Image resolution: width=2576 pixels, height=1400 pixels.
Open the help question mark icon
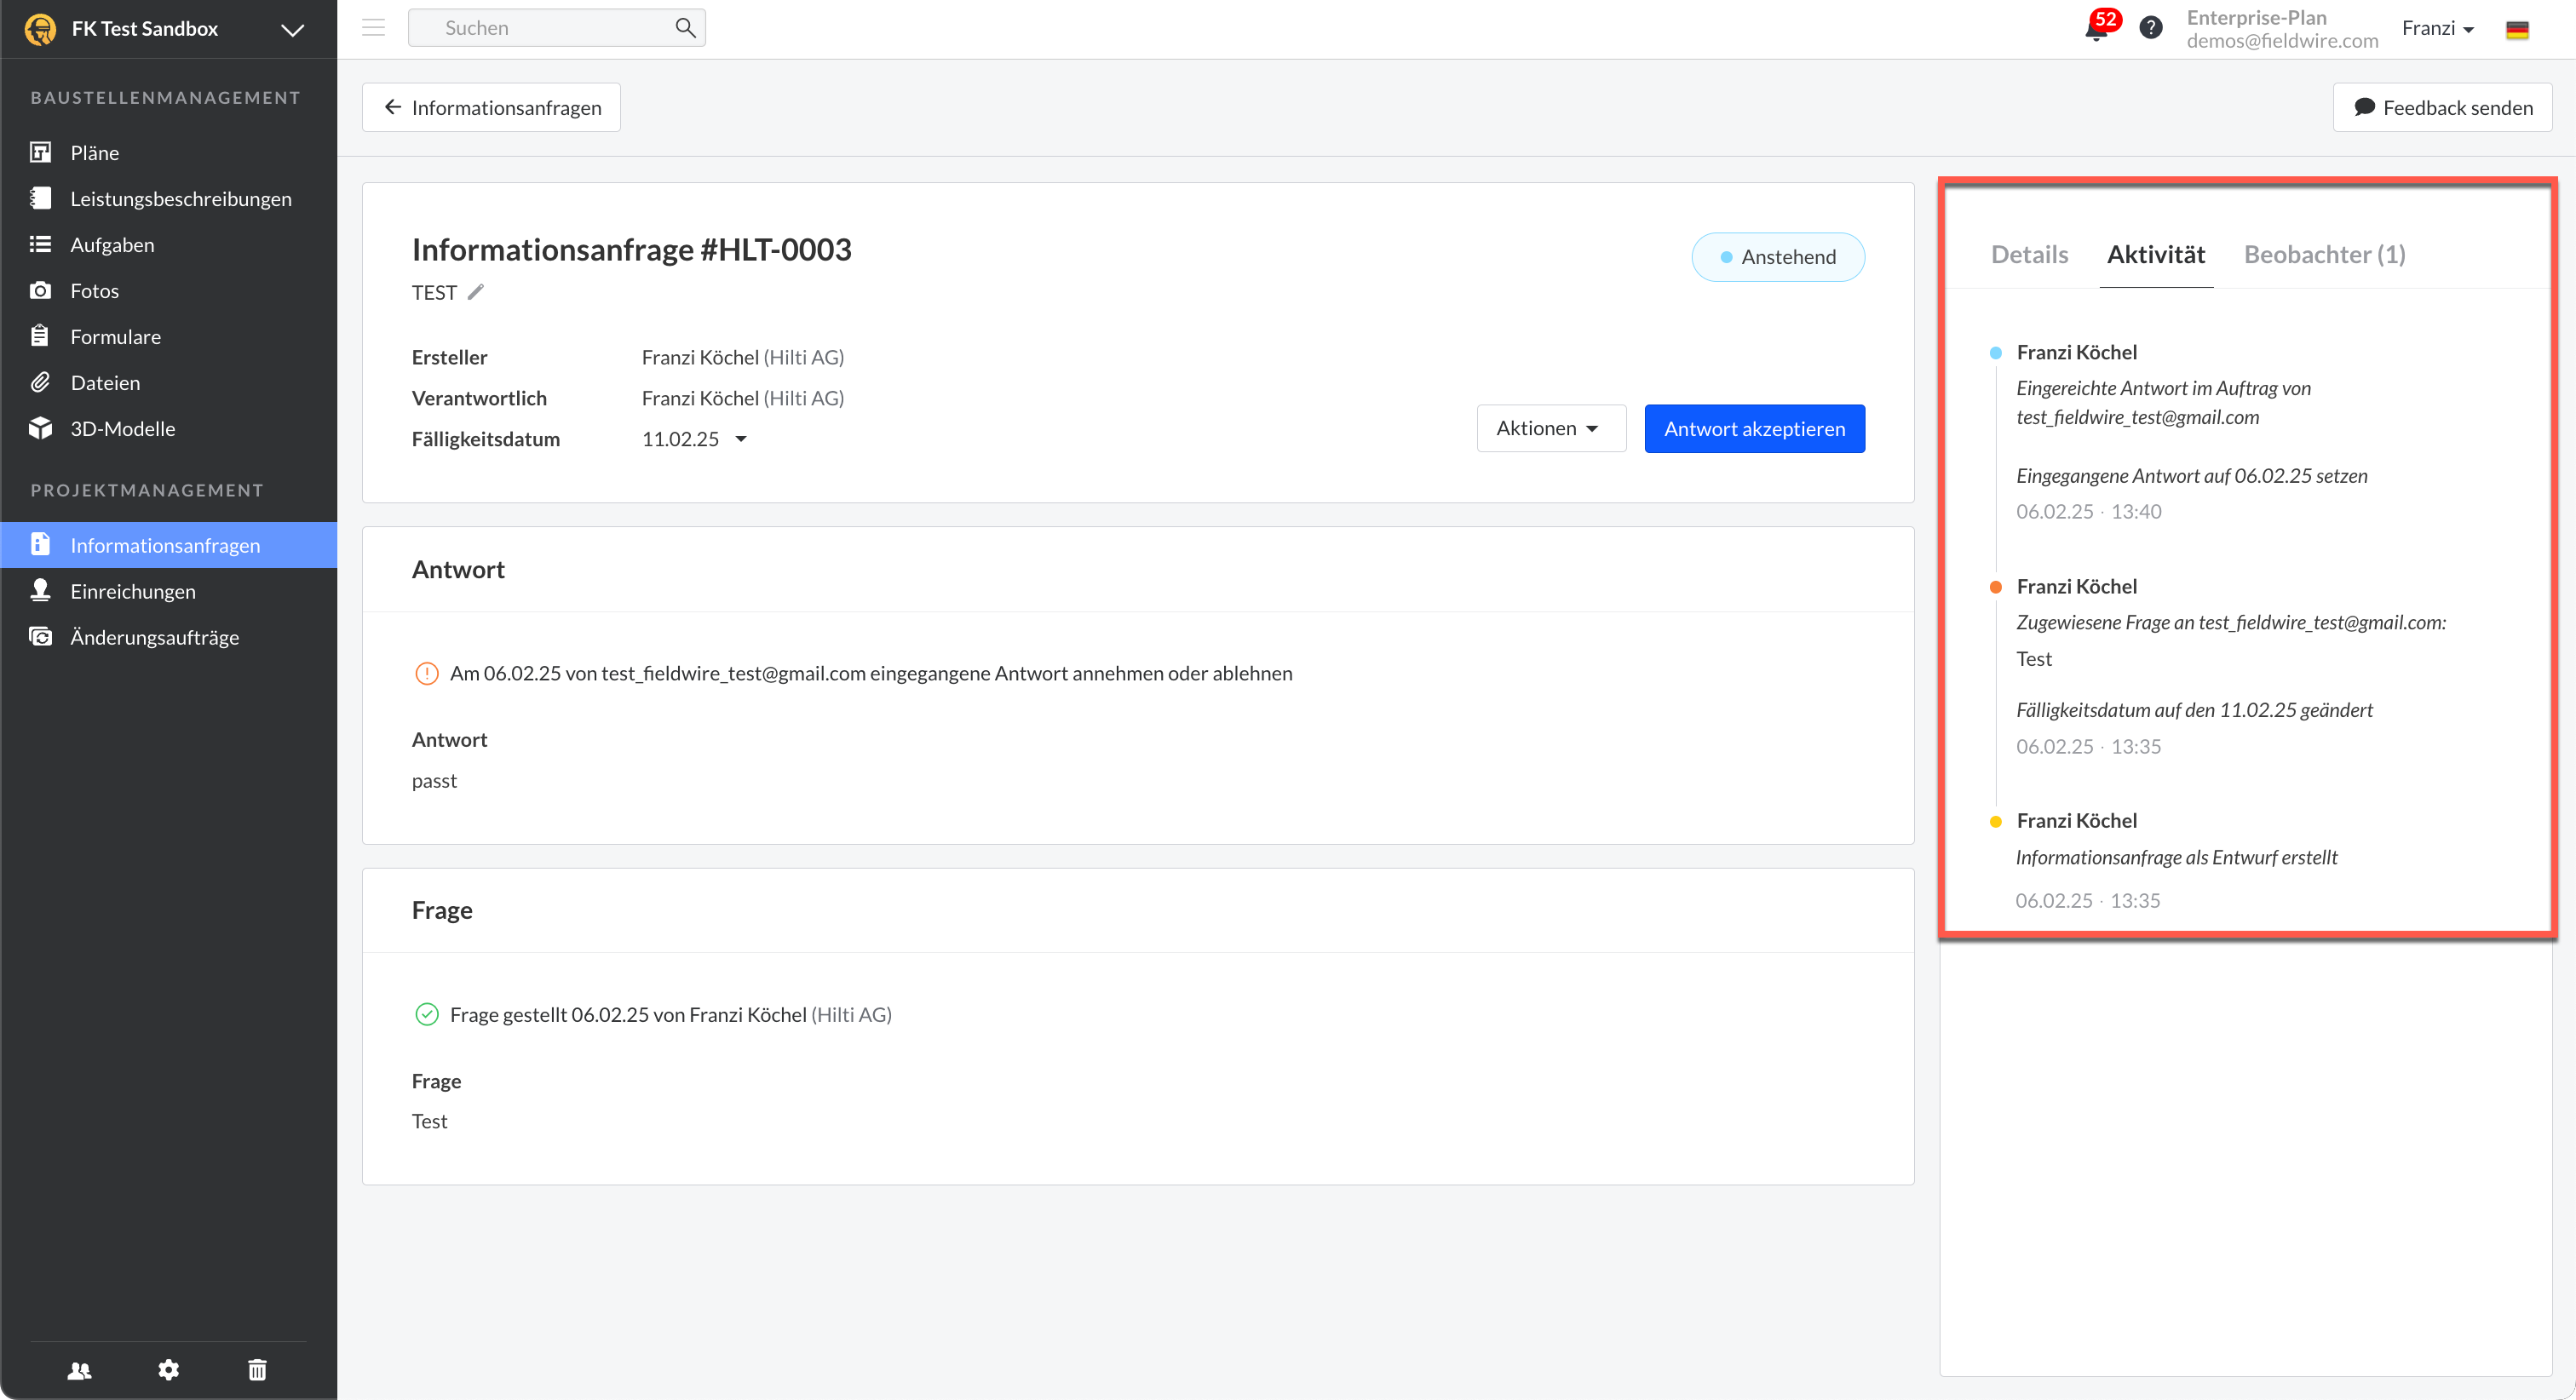click(x=2150, y=28)
